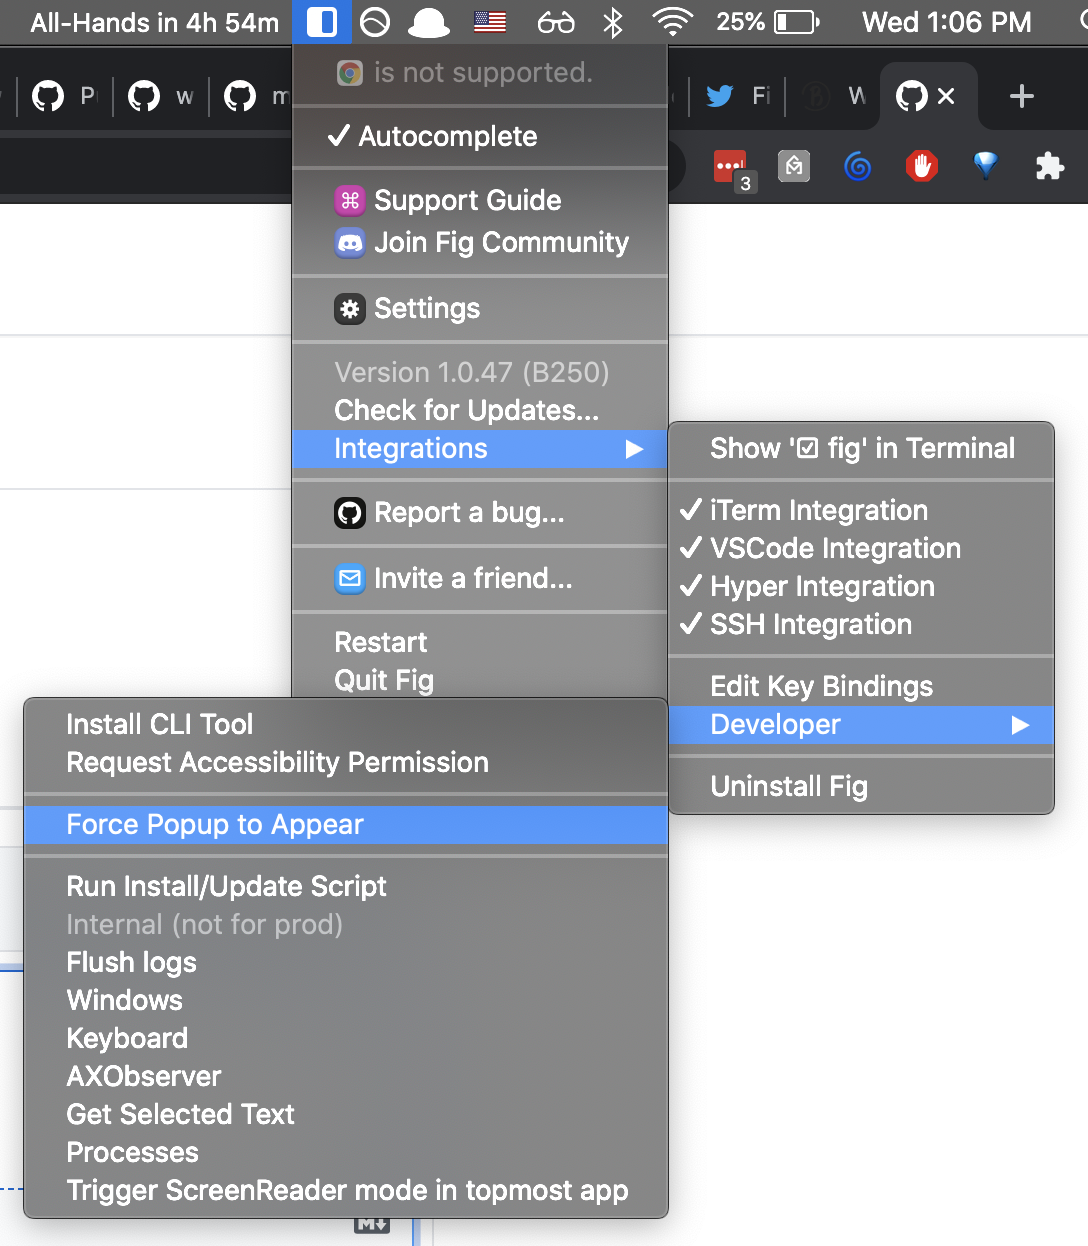The height and width of the screenshot is (1246, 1088).
Task: Open the Wi-Fi status menu
Action: 672,22
